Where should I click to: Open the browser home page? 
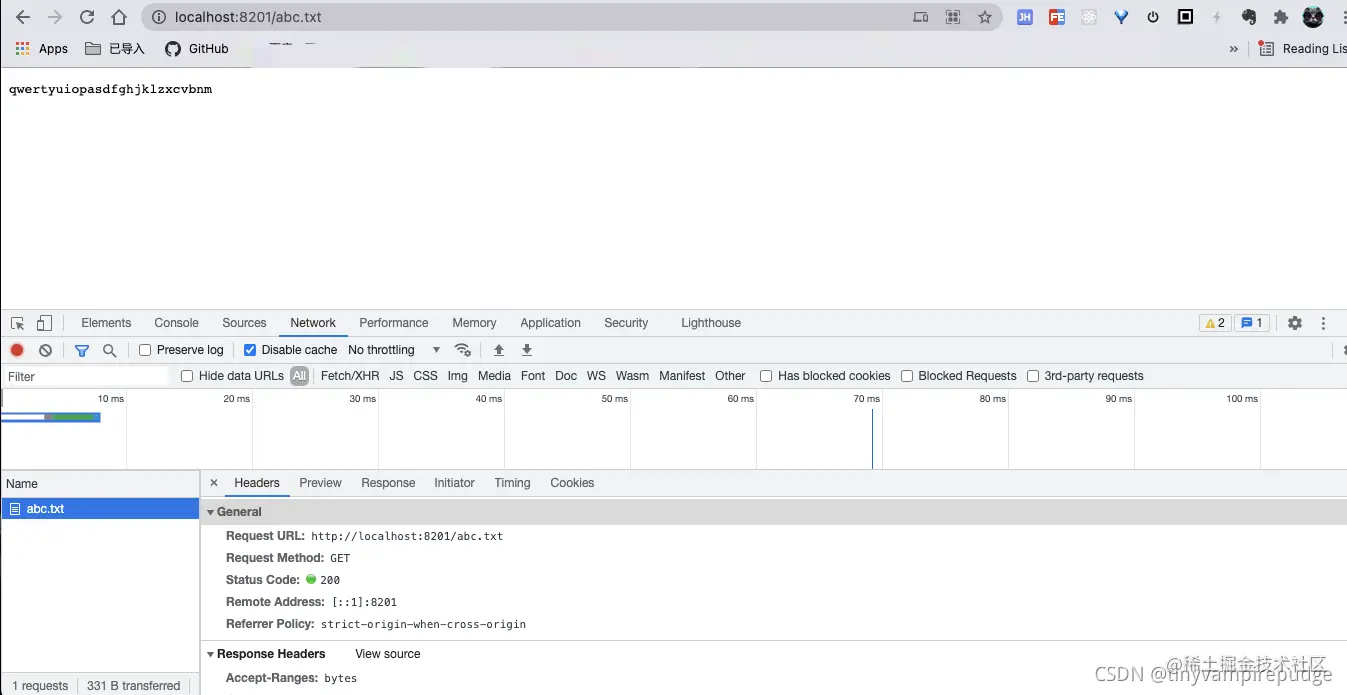click(x=119, y=17)
